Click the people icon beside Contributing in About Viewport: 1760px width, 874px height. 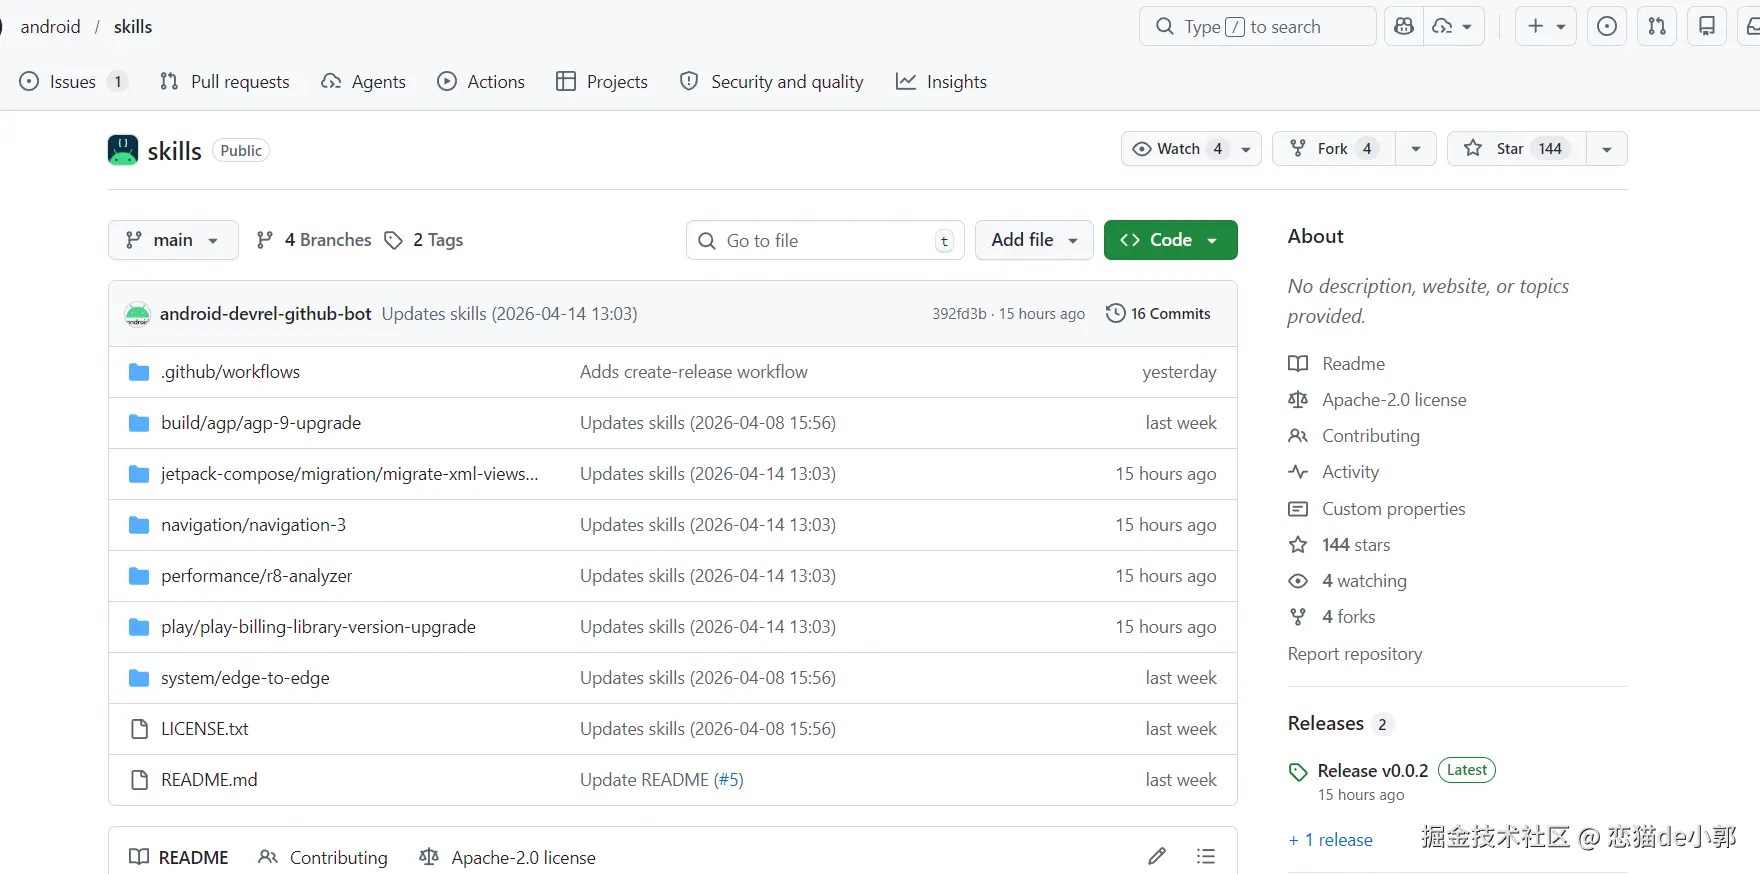coord(1298,436)
